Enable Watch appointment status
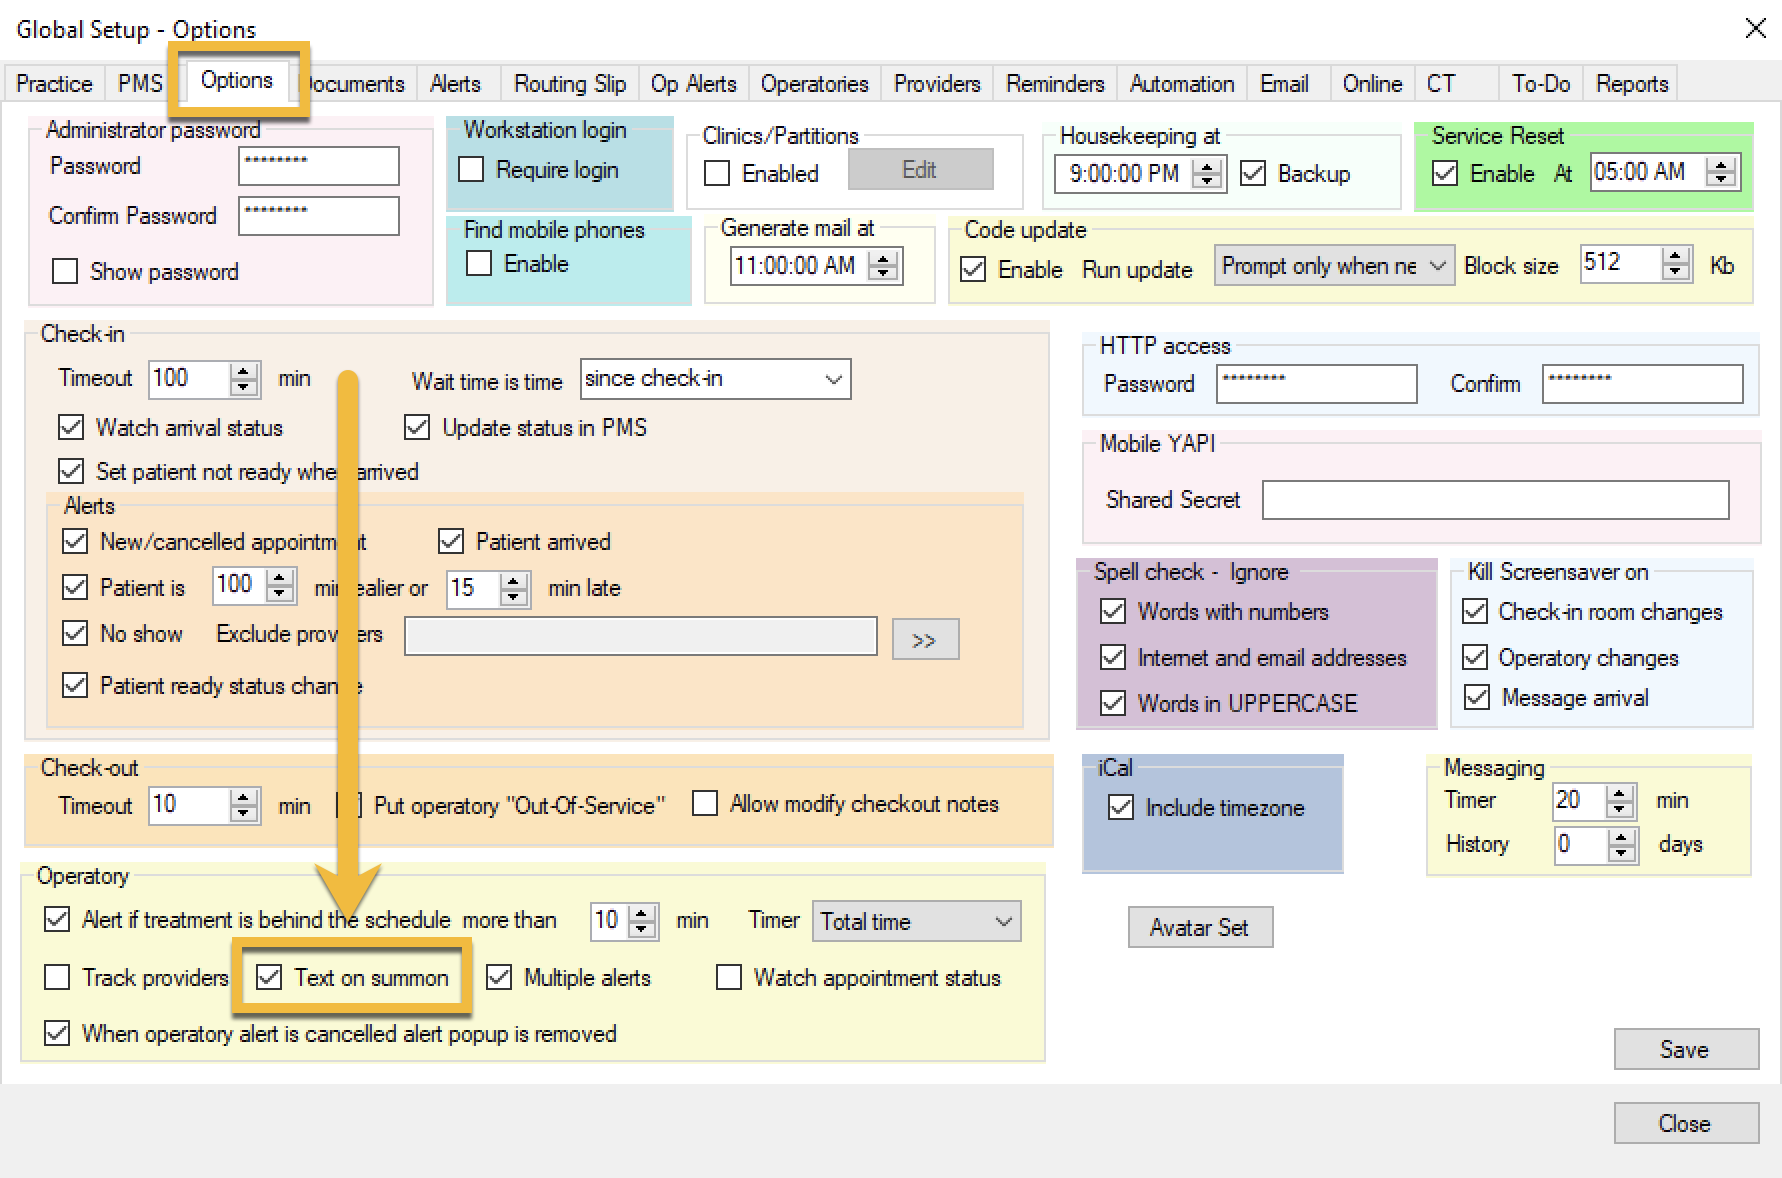The width and height of the screenshot is (1782, 1178). click(x=729, y=977)
